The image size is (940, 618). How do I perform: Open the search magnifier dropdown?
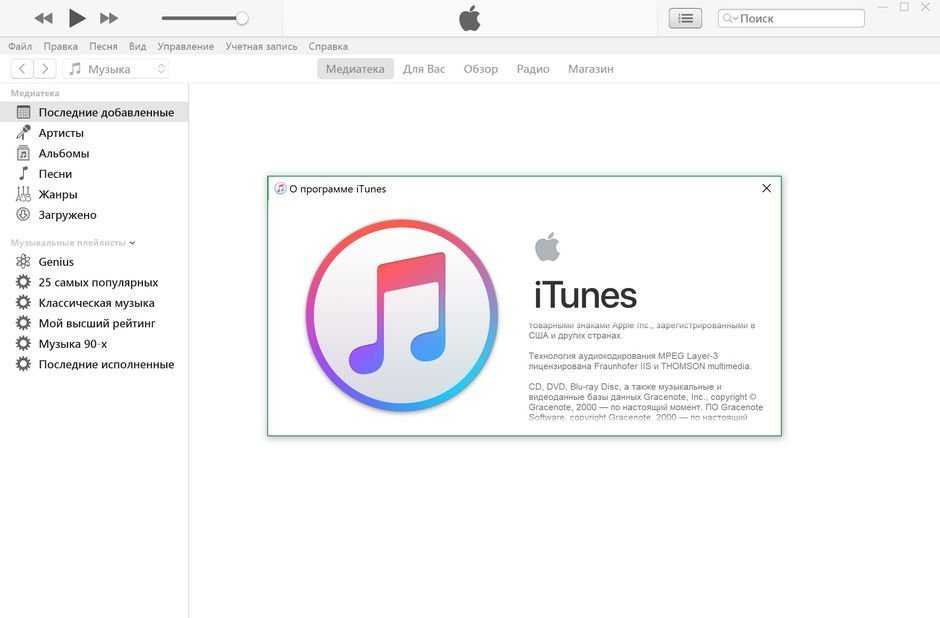point(729,18)
